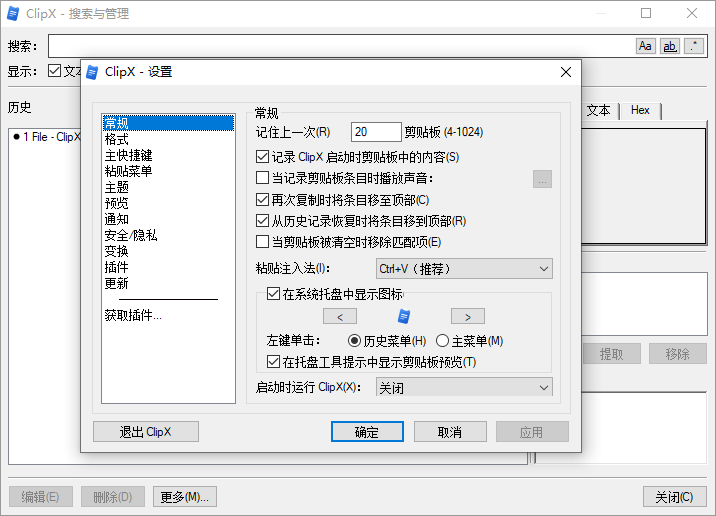The width and height of the screenshot is (716, 516).
Task: Click 取消 button in settings
Action: [x=450, y=432]
